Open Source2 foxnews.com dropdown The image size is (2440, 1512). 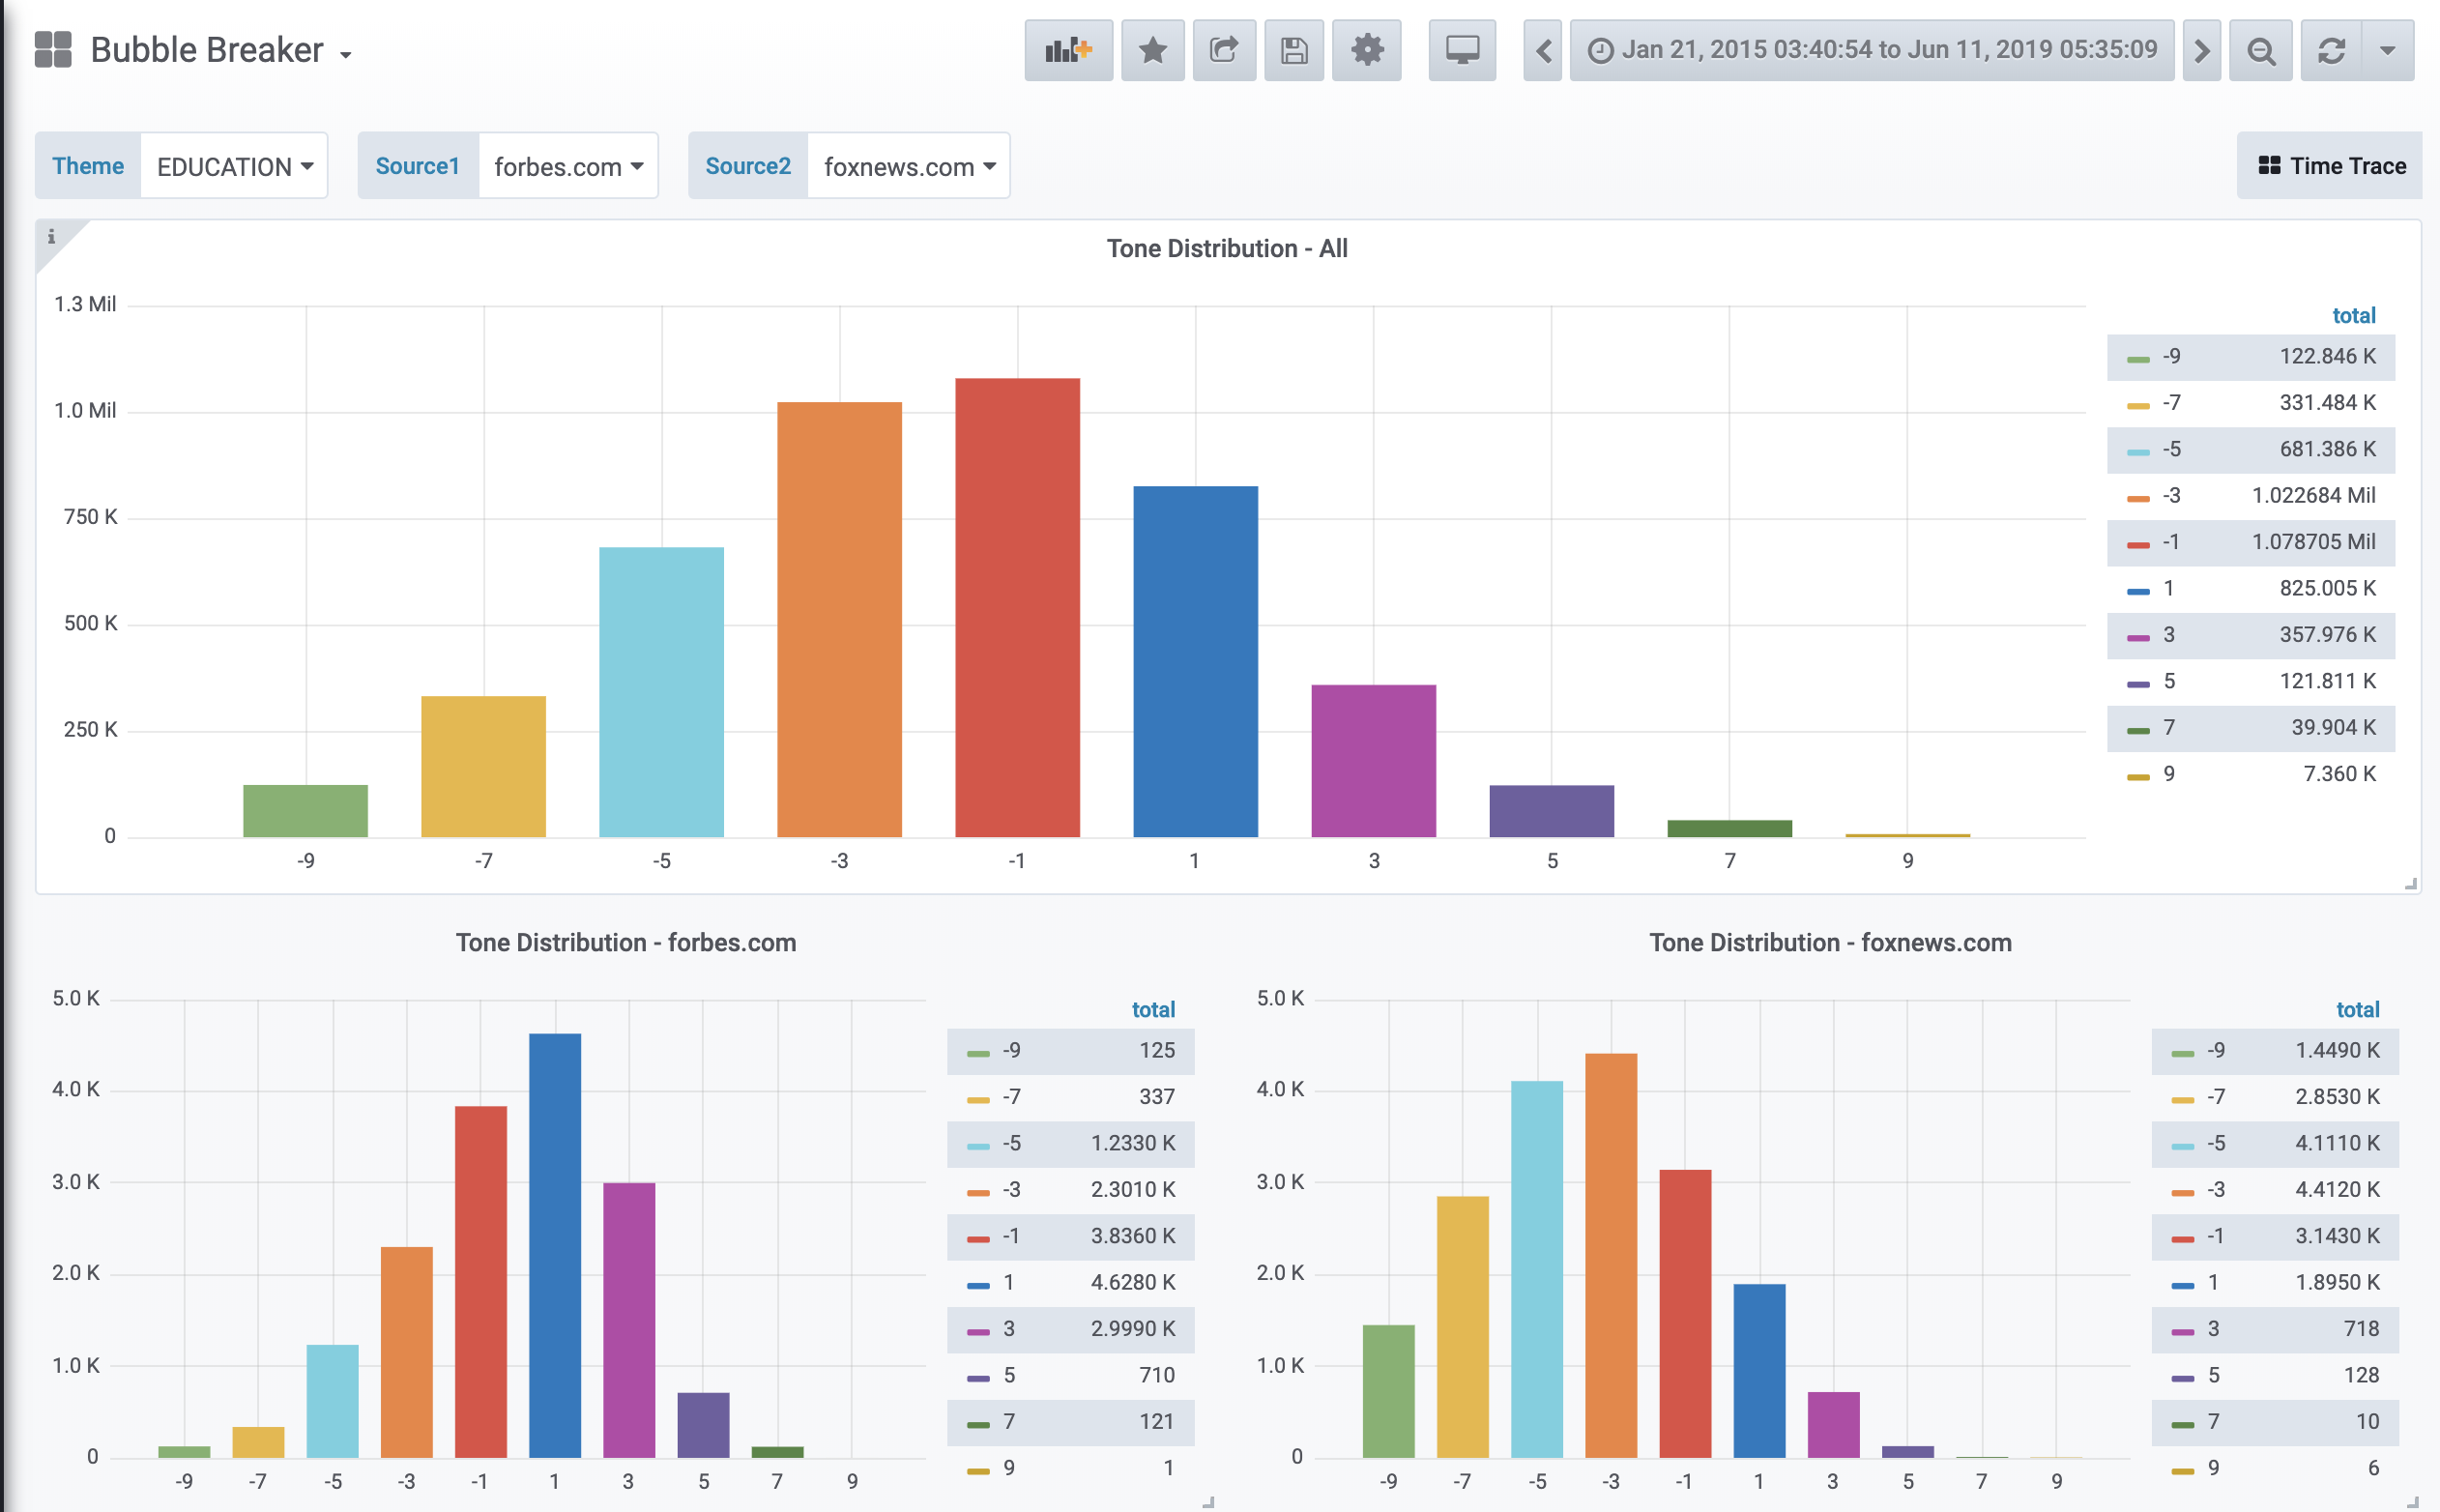(908, 166)
